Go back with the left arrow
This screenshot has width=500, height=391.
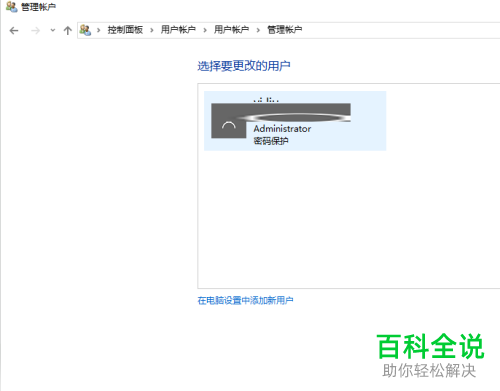click(14, 31)
